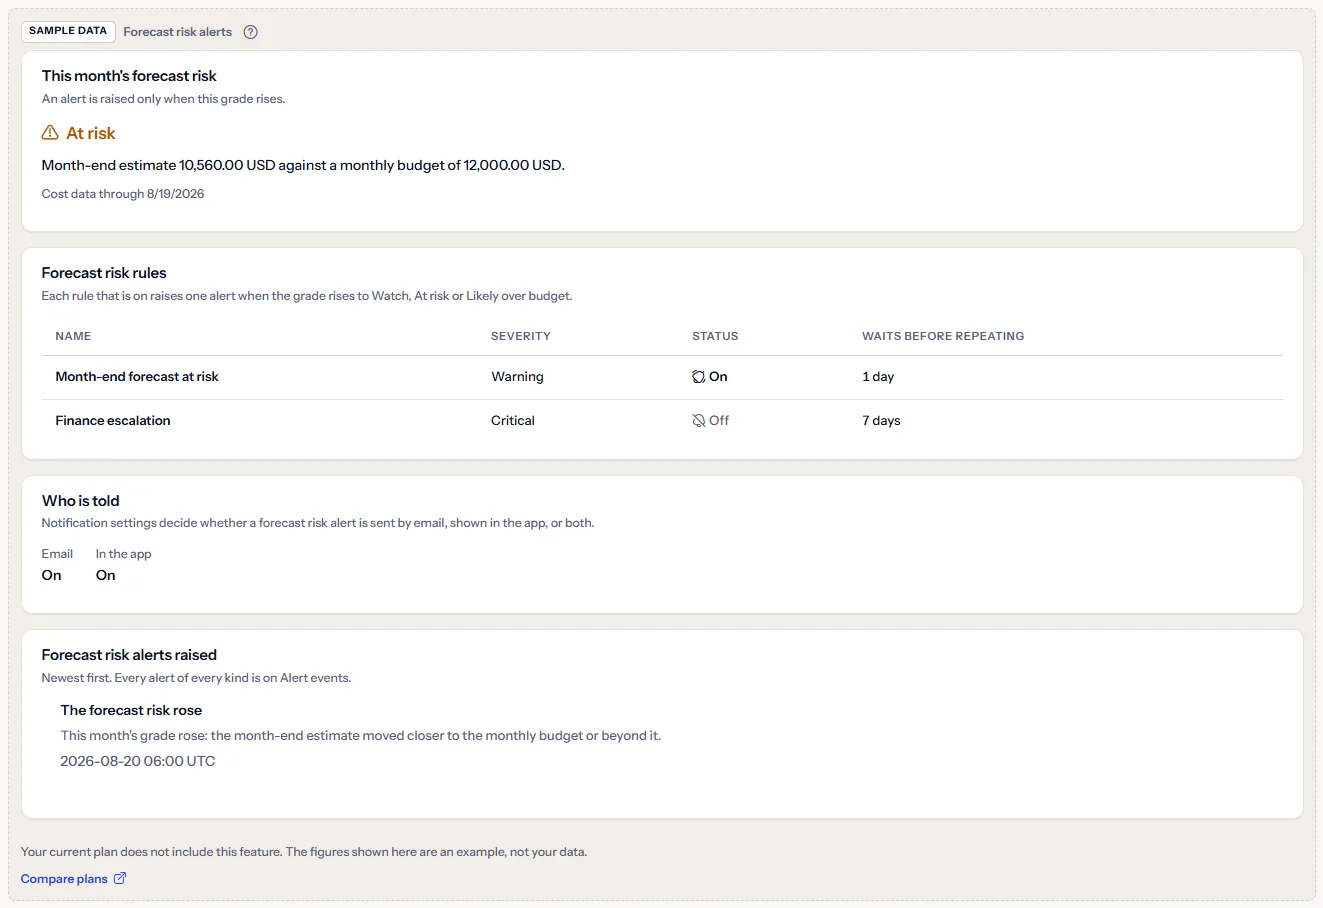Click the Email notification On value
This screenshot has height=908, width=1323.
coord(52,575)
